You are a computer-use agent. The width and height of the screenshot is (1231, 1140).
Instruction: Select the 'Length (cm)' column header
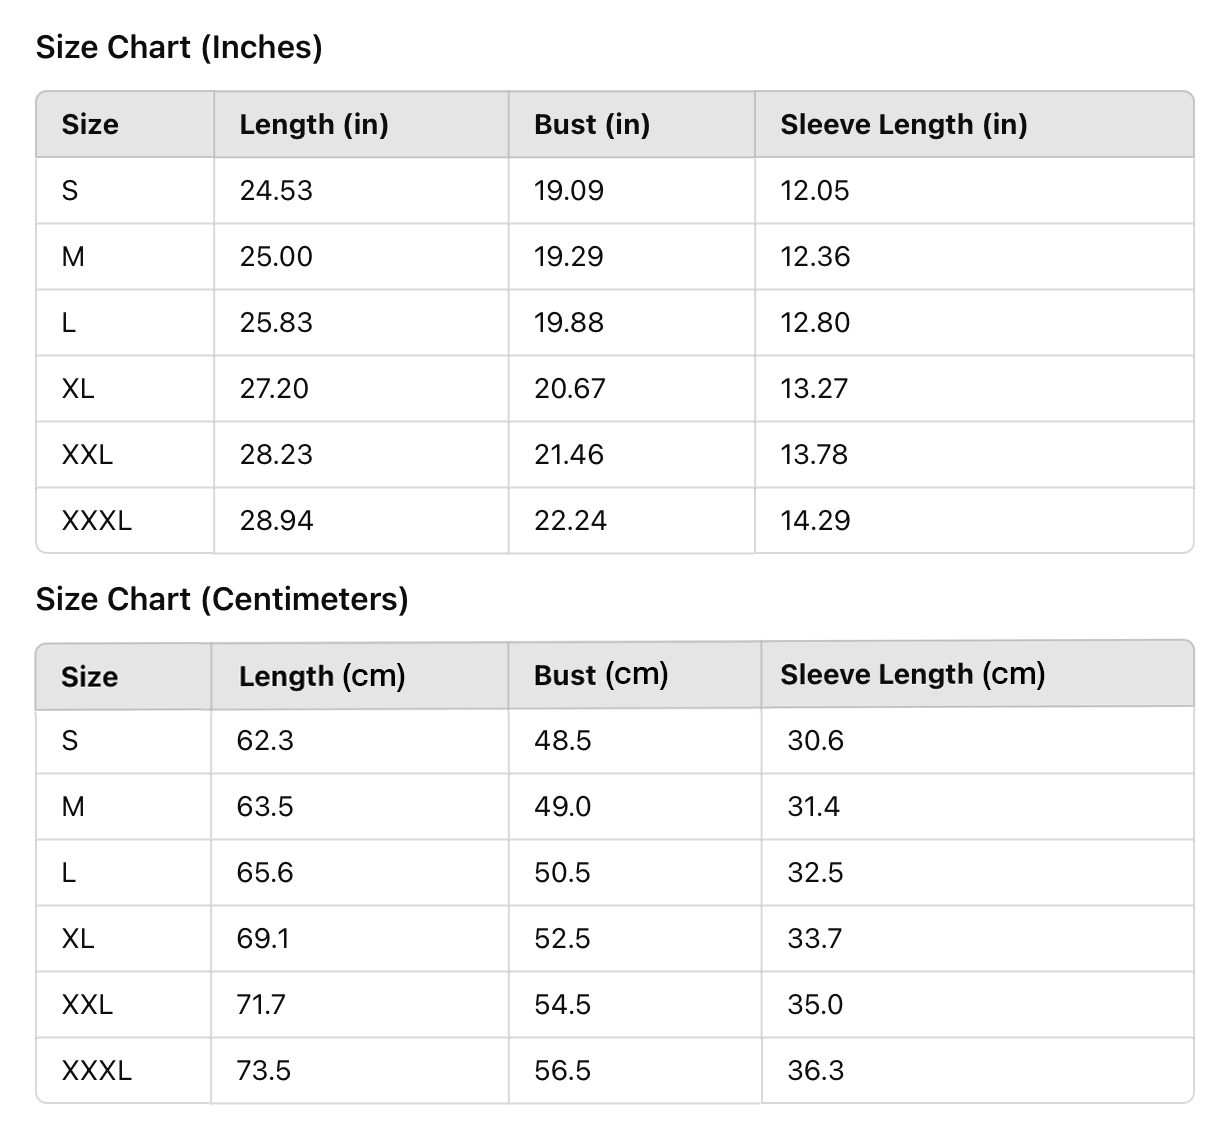click(322, 676)
